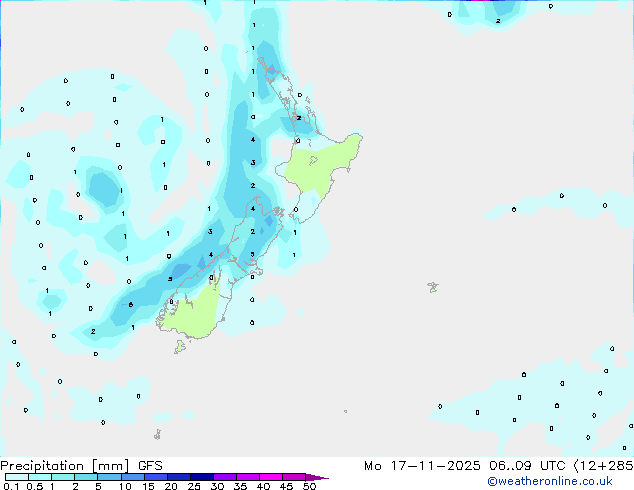Click the '6' precipitation value west of South Island
Viewport: 634px width, 490px height.
(131, 305)
